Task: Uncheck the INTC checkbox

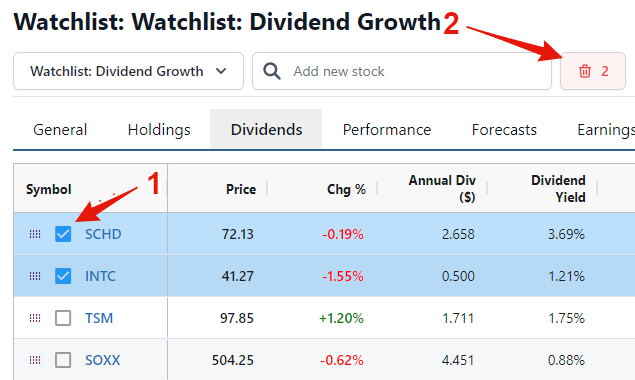Action: 63,276
